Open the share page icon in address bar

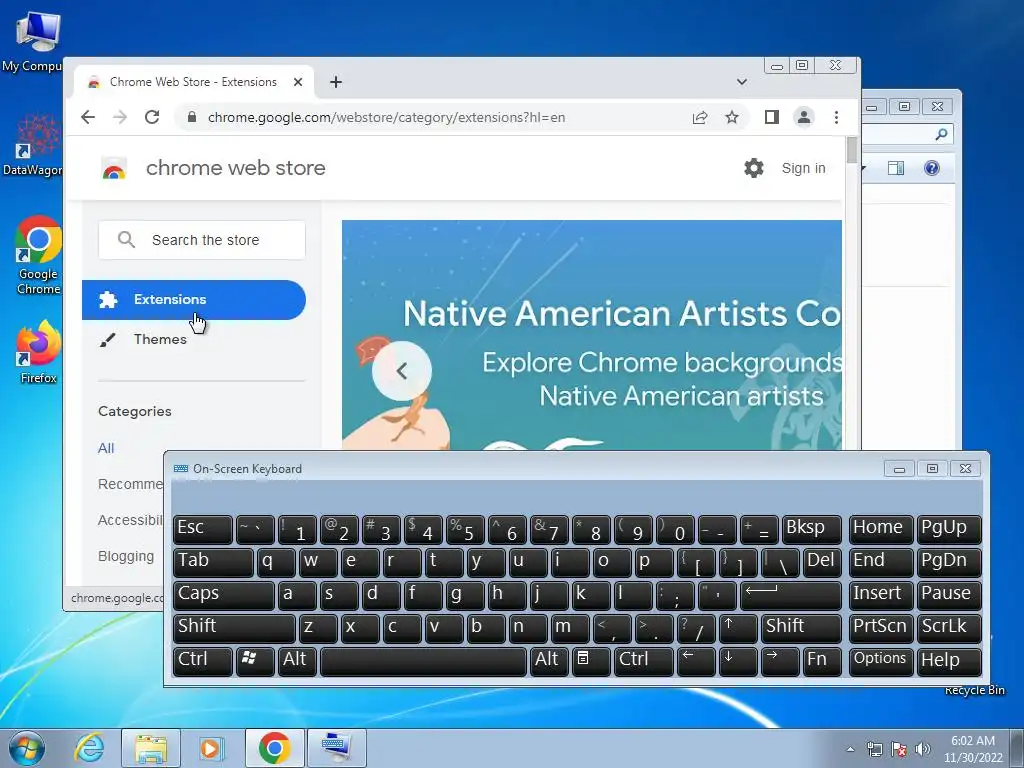[700, 117]
